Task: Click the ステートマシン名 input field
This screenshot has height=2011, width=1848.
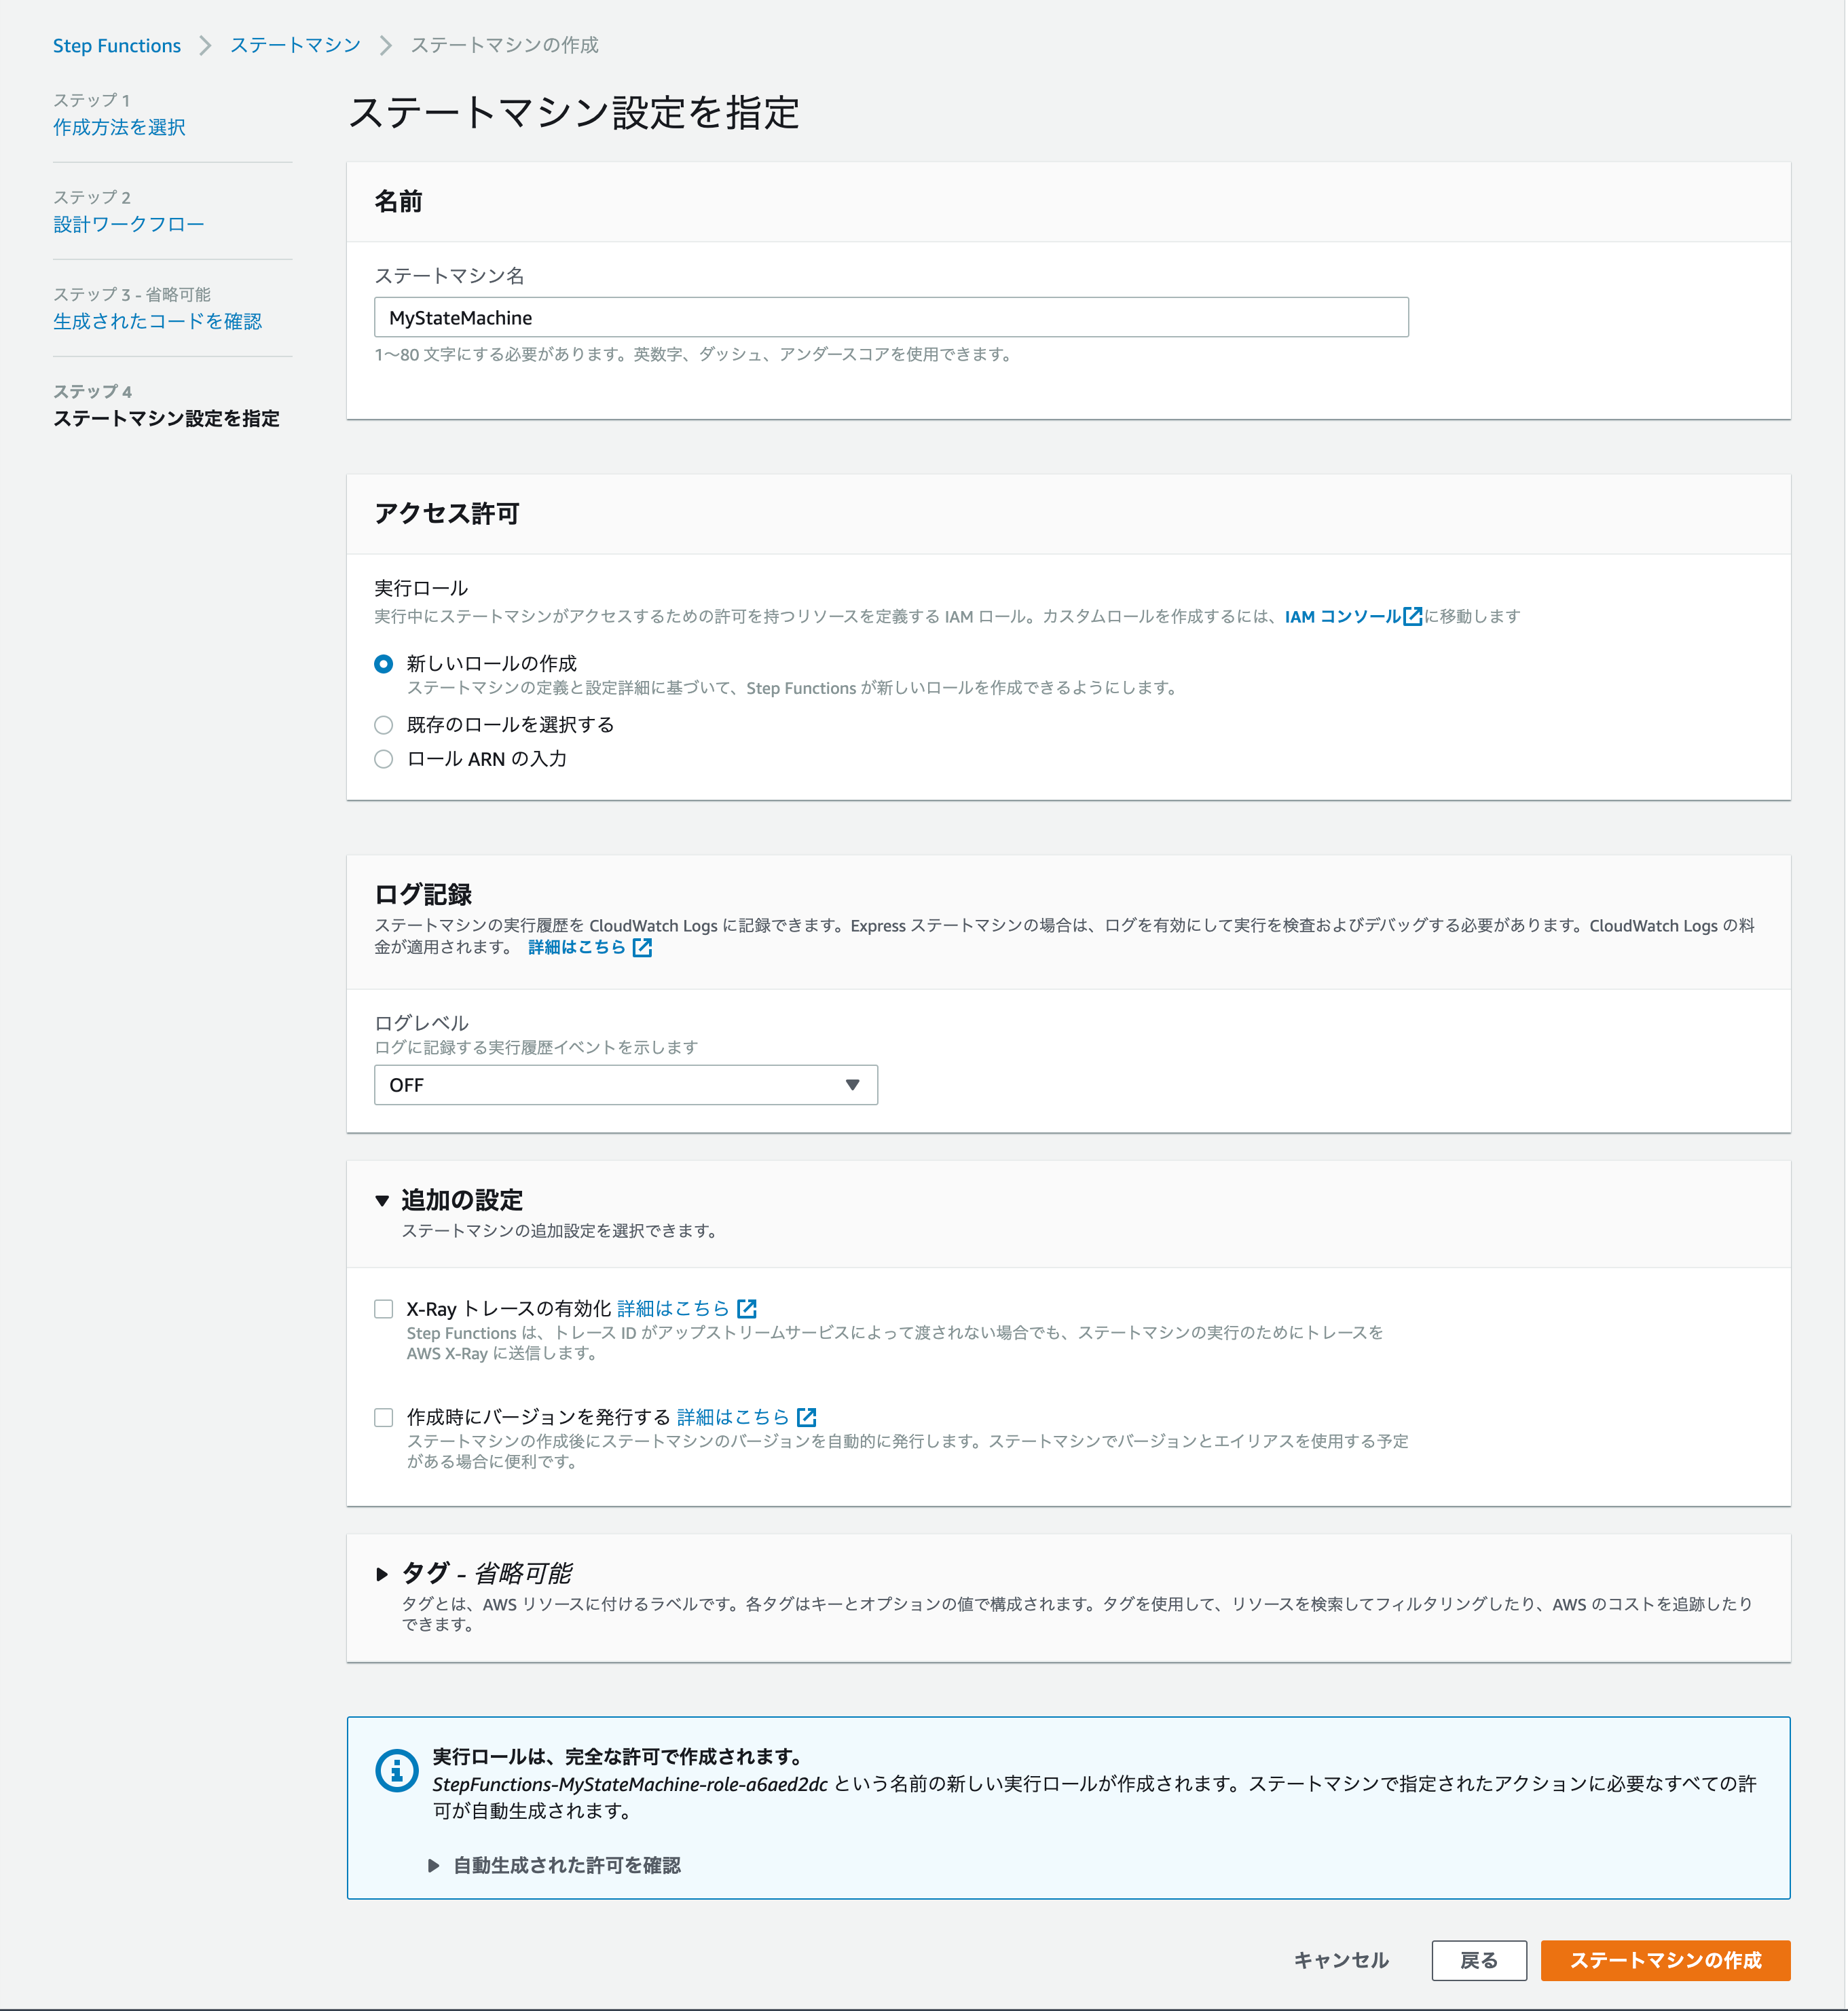Action: [x=890, y=317]
